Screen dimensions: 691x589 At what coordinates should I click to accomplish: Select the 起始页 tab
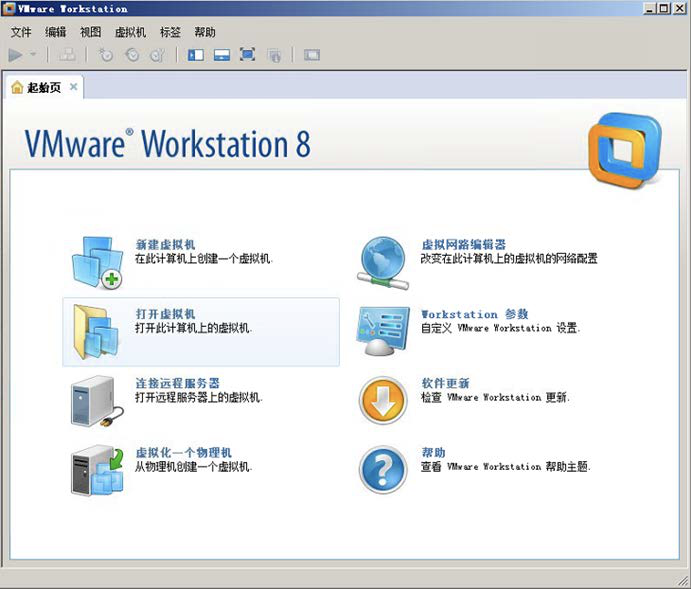pyautogui.click(x=43, y=87)
